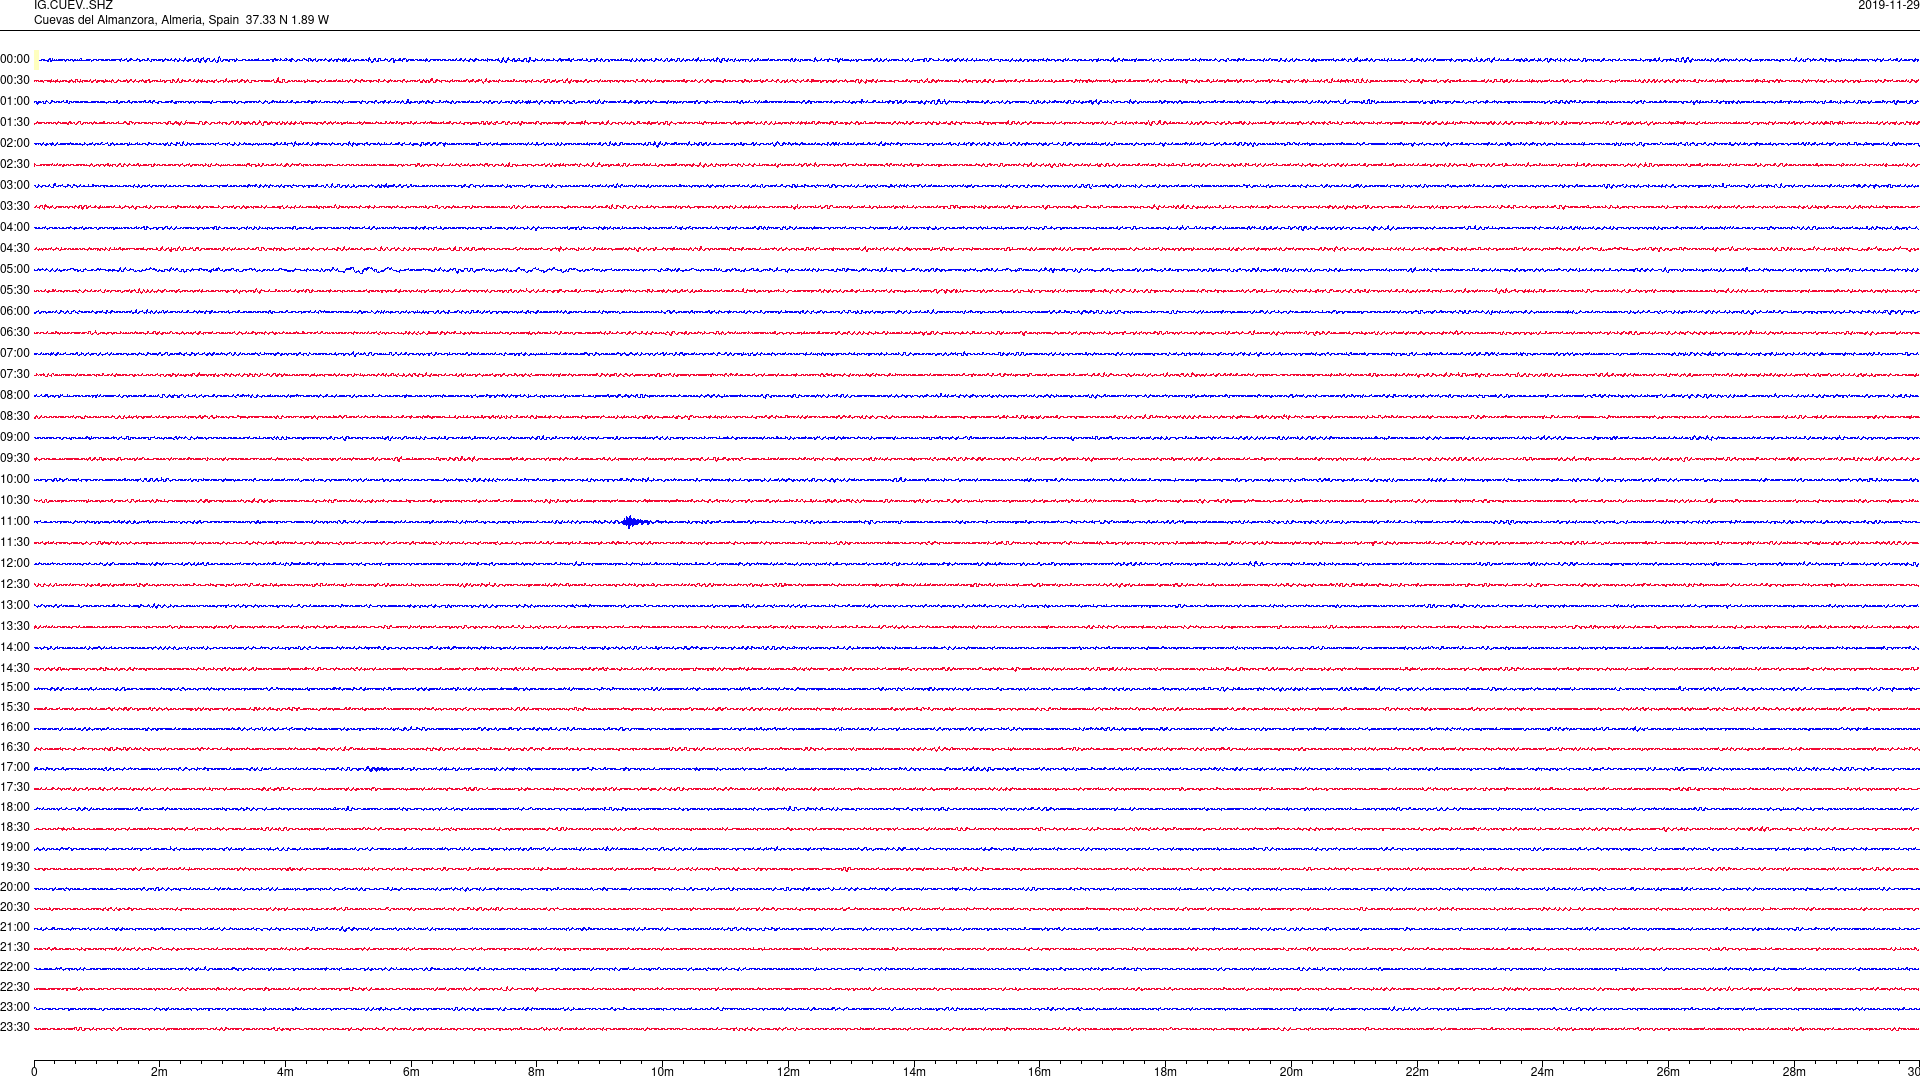Click the 26m tick label on time axis
Image resolution: width=1920 pixels, height=1080 pixels.
click(x=1668, y=1072)
